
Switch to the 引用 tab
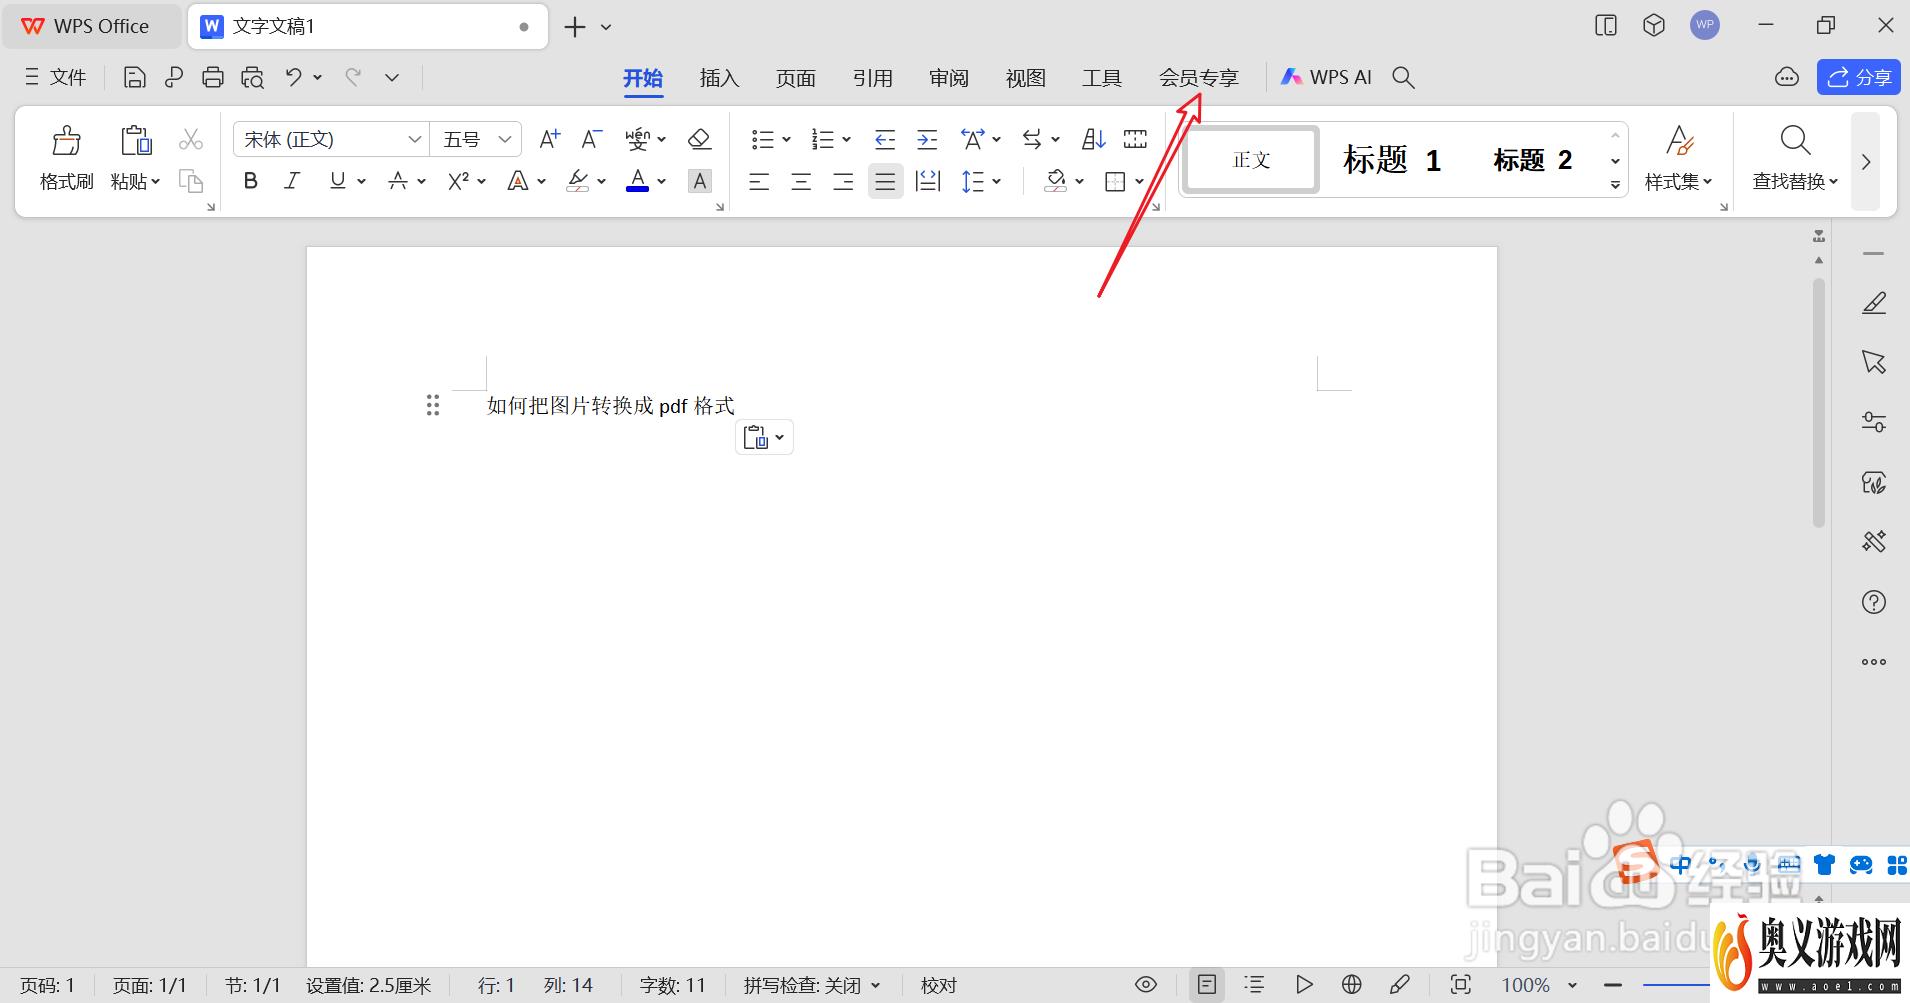tap(873, 78)
